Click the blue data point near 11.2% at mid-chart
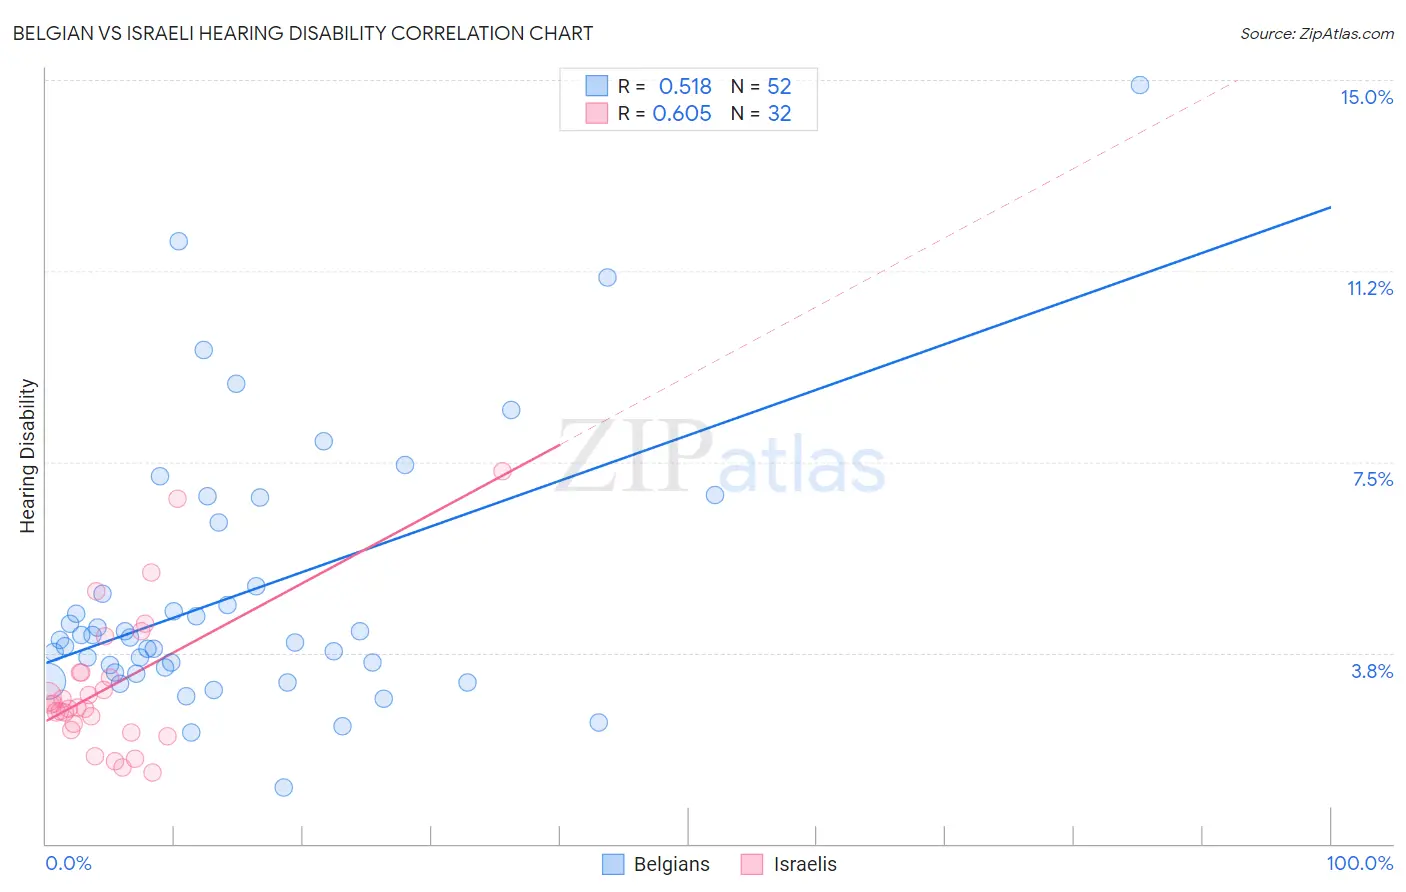The height and width of the screenshot is (892, 1406). coord(607,277)
